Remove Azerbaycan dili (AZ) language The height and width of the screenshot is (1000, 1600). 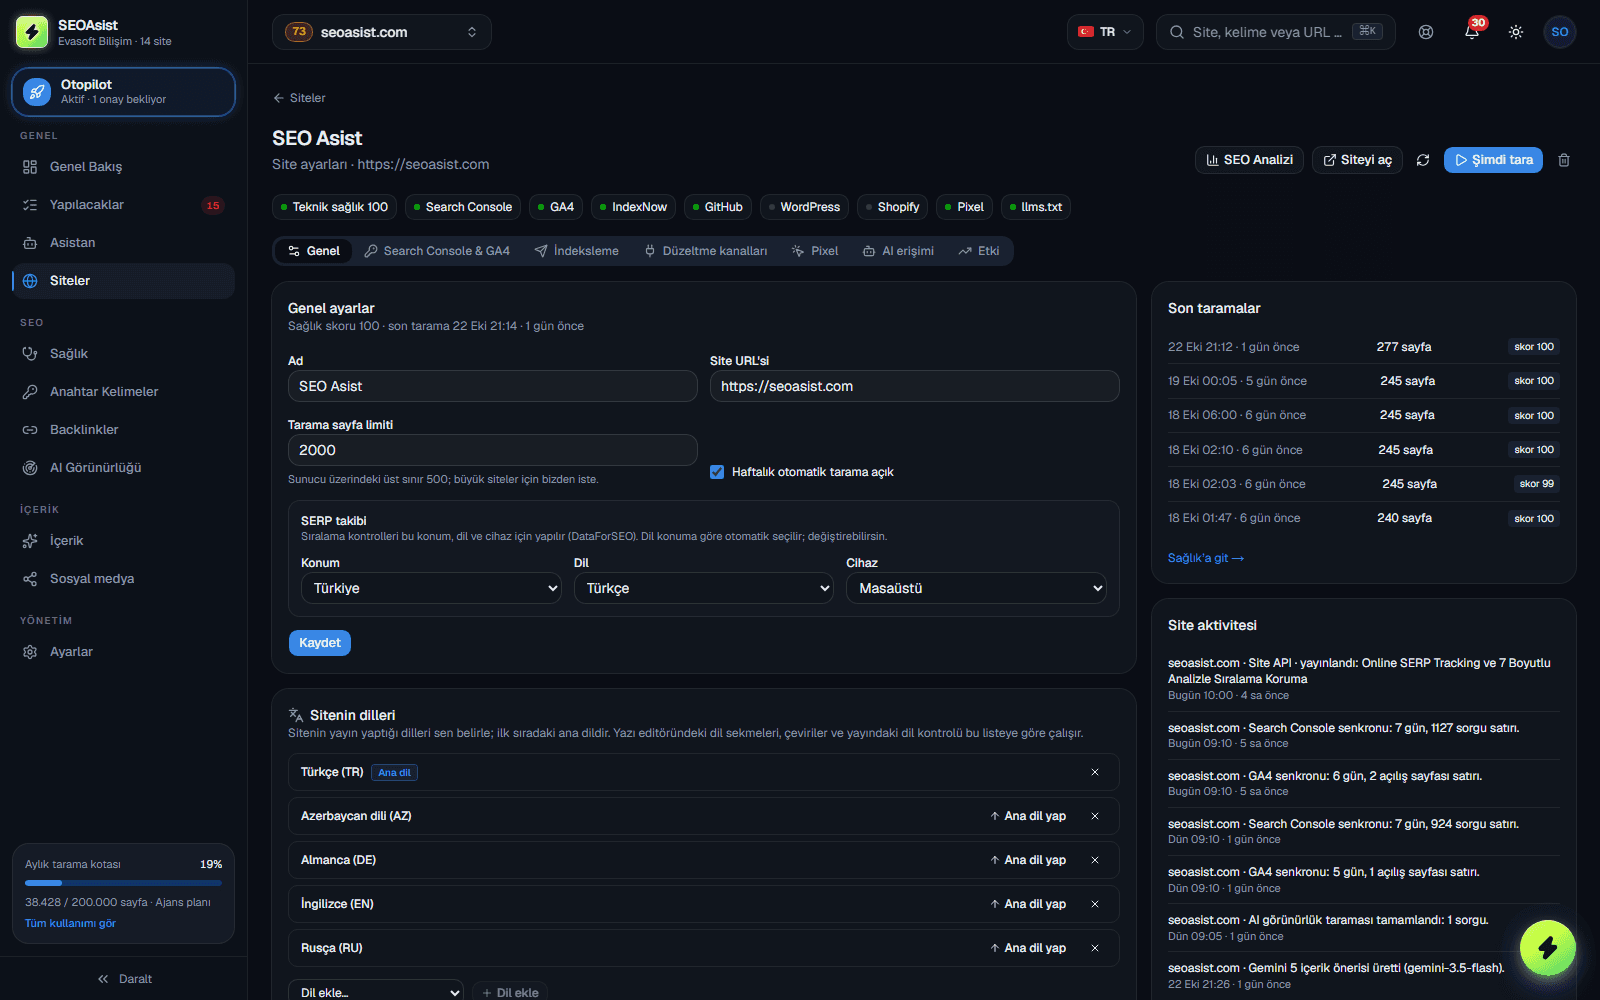pos(1095,816)
